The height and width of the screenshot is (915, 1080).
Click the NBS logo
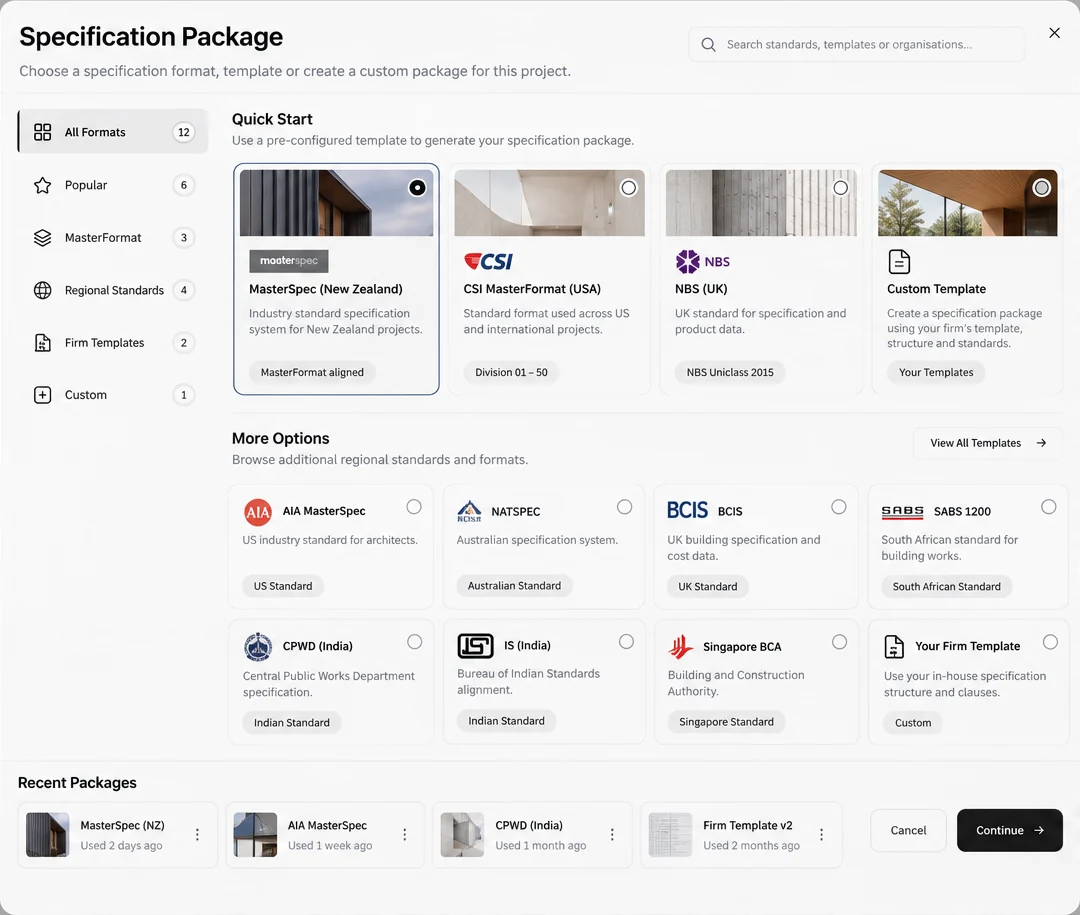703,262
